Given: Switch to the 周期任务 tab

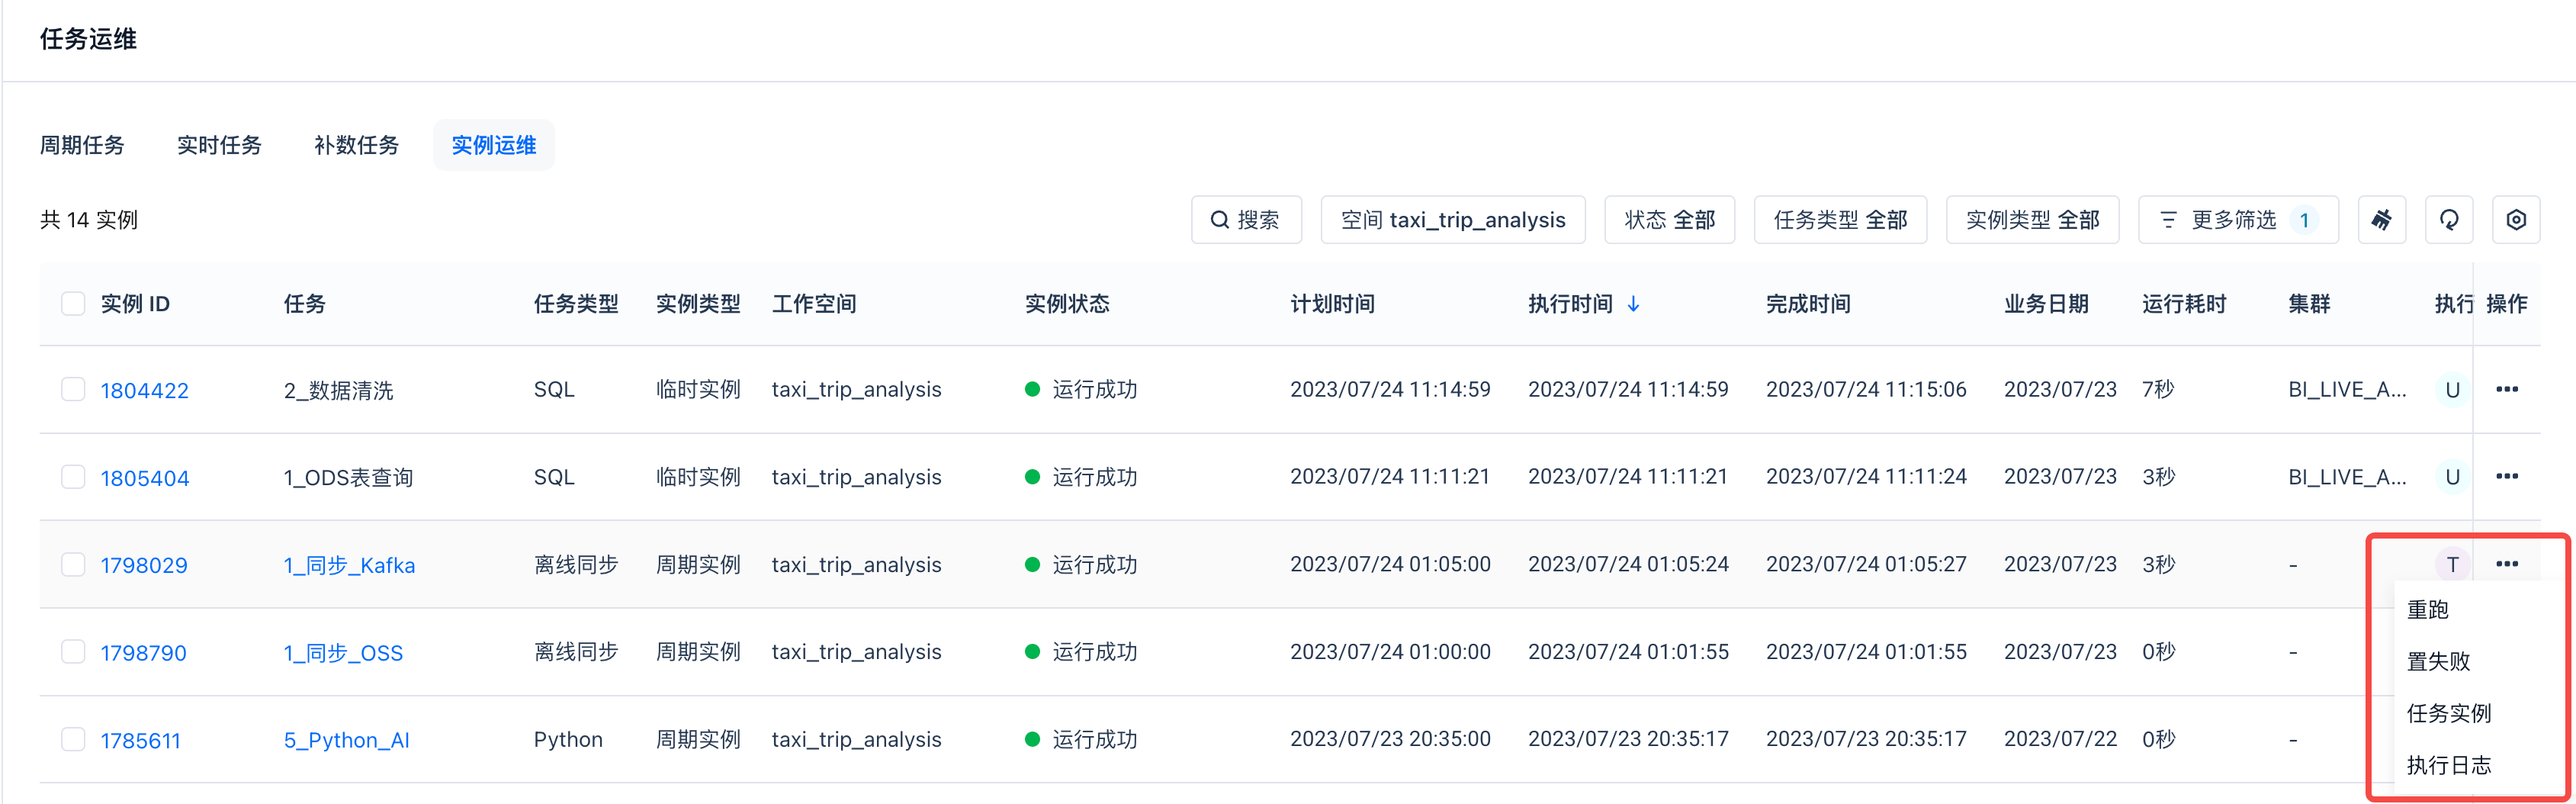Looking at the screenshot, I should point(82,145).
